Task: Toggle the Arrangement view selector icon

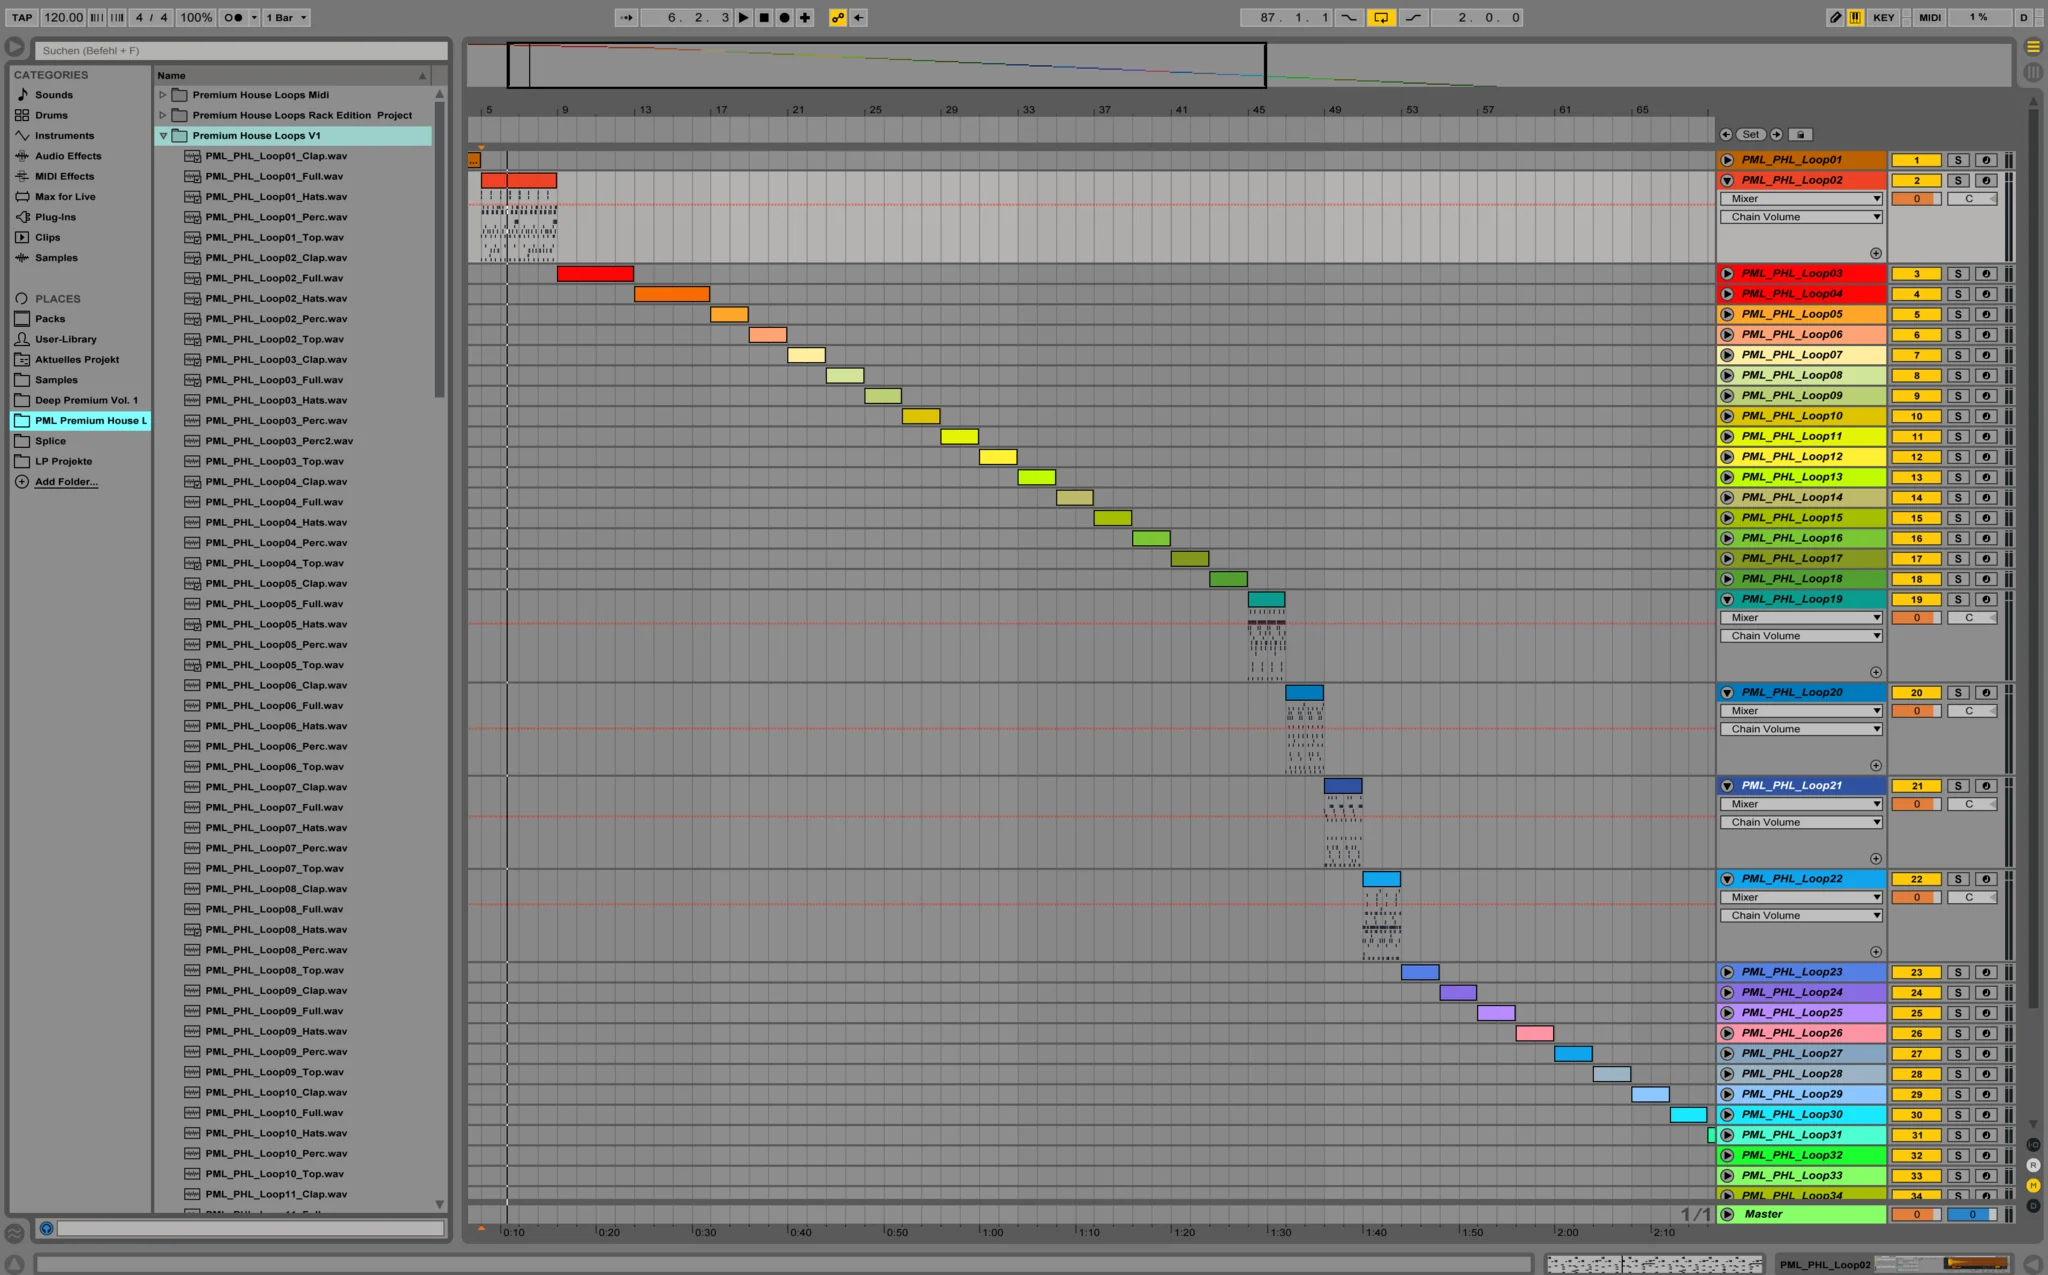Action: [2033, 47]
